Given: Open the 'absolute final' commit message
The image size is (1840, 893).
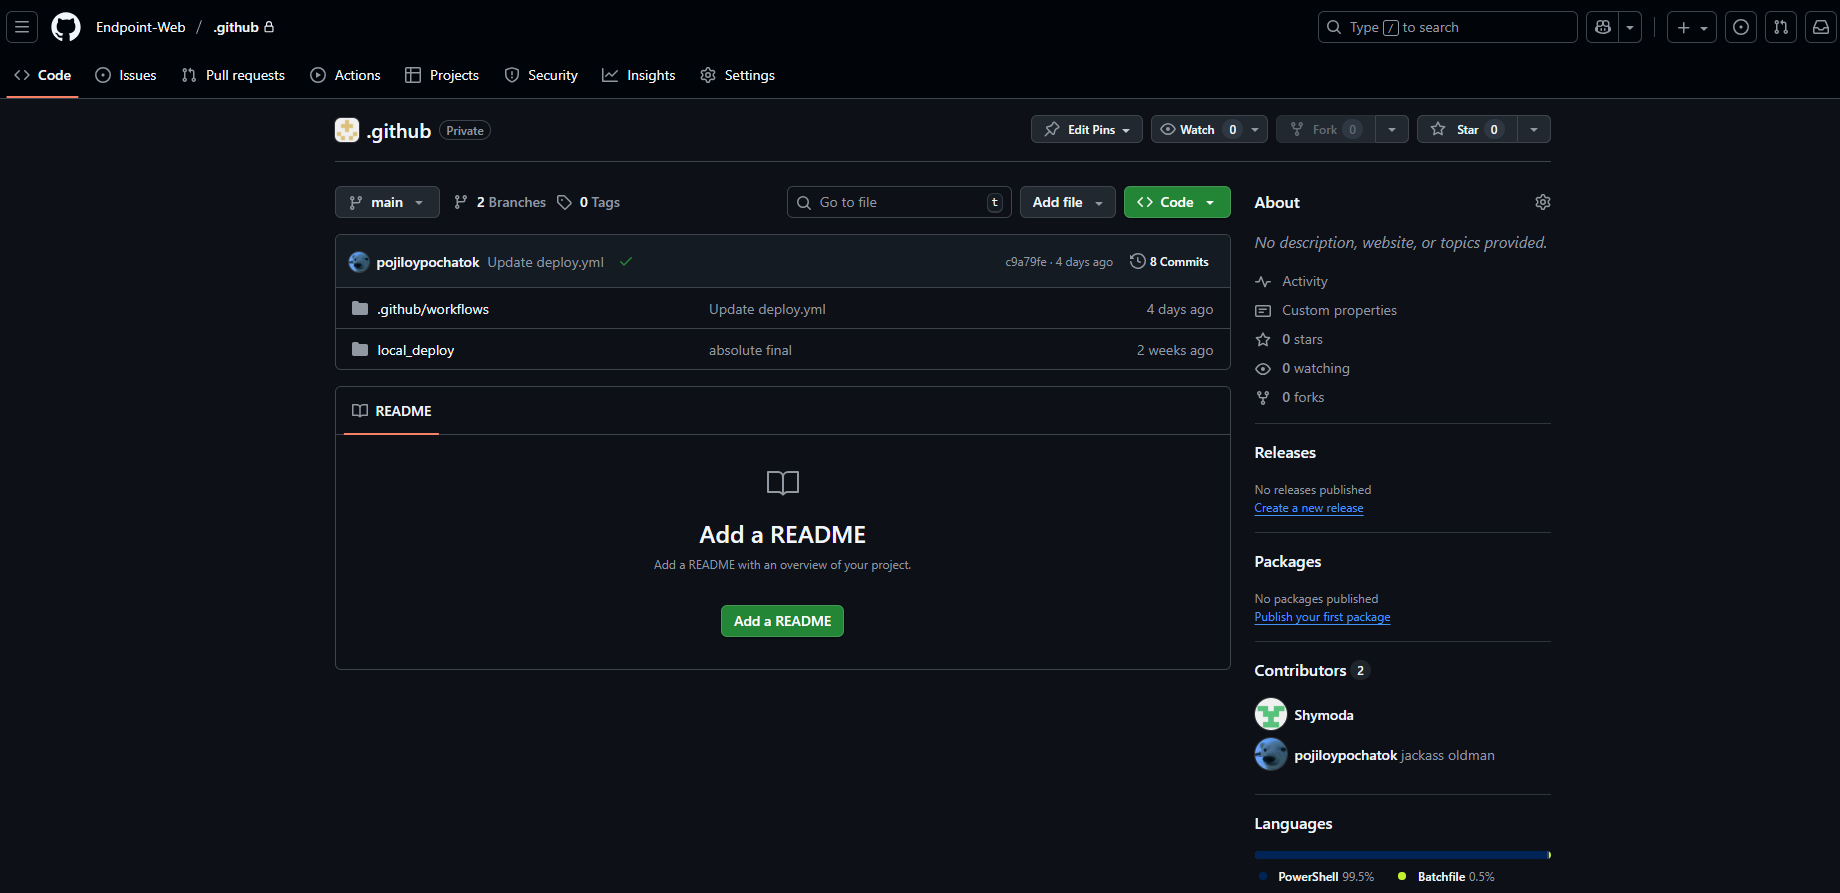Looking at the screenshot, I should point(750,350).
